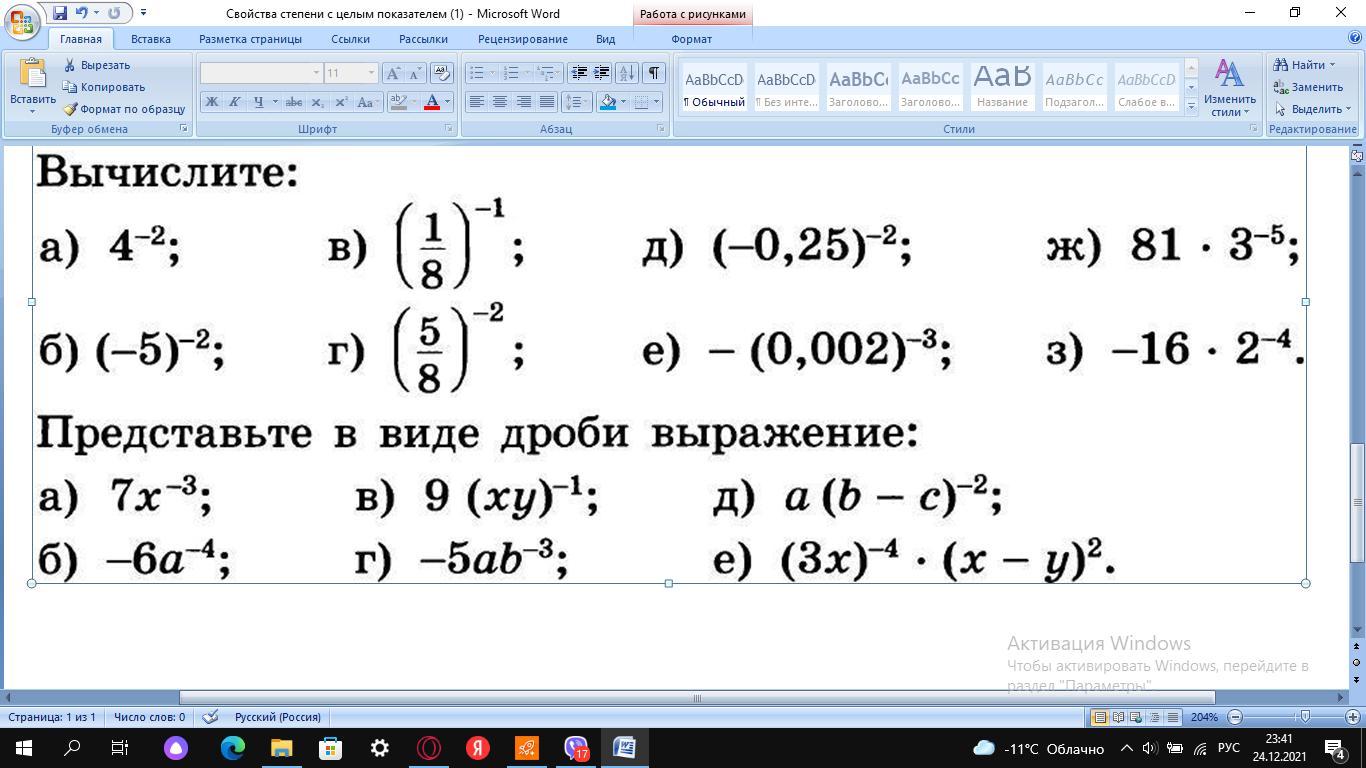The image size is (1366, 768).
Task: Click the 204% zoom level
Action: point(1204,717)
